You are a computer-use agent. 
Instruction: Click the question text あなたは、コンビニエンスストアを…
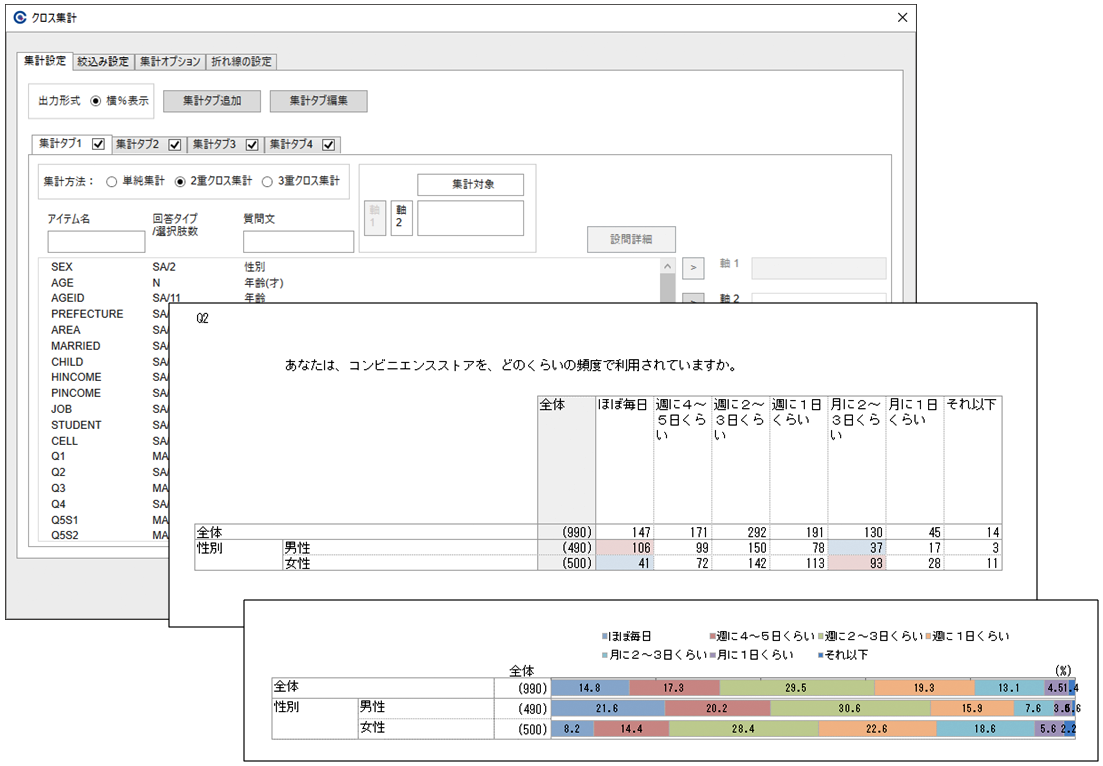pyautogui.click(x=511, y=366)
